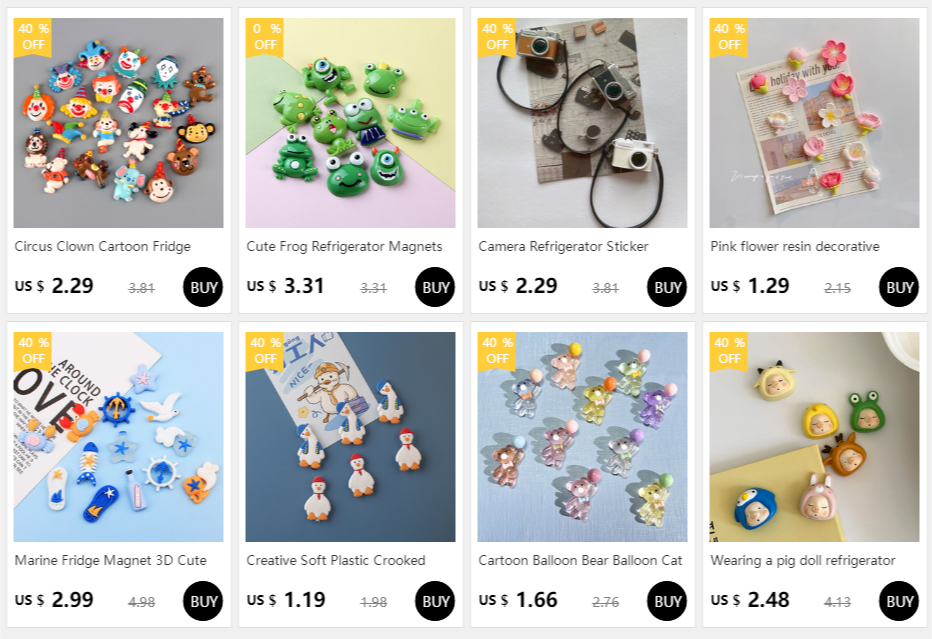The height and width of the screenshot is (639, 932).
Task: Click BUY for Cute Frog Refrigerator Magnets
Action: point(434,287)
